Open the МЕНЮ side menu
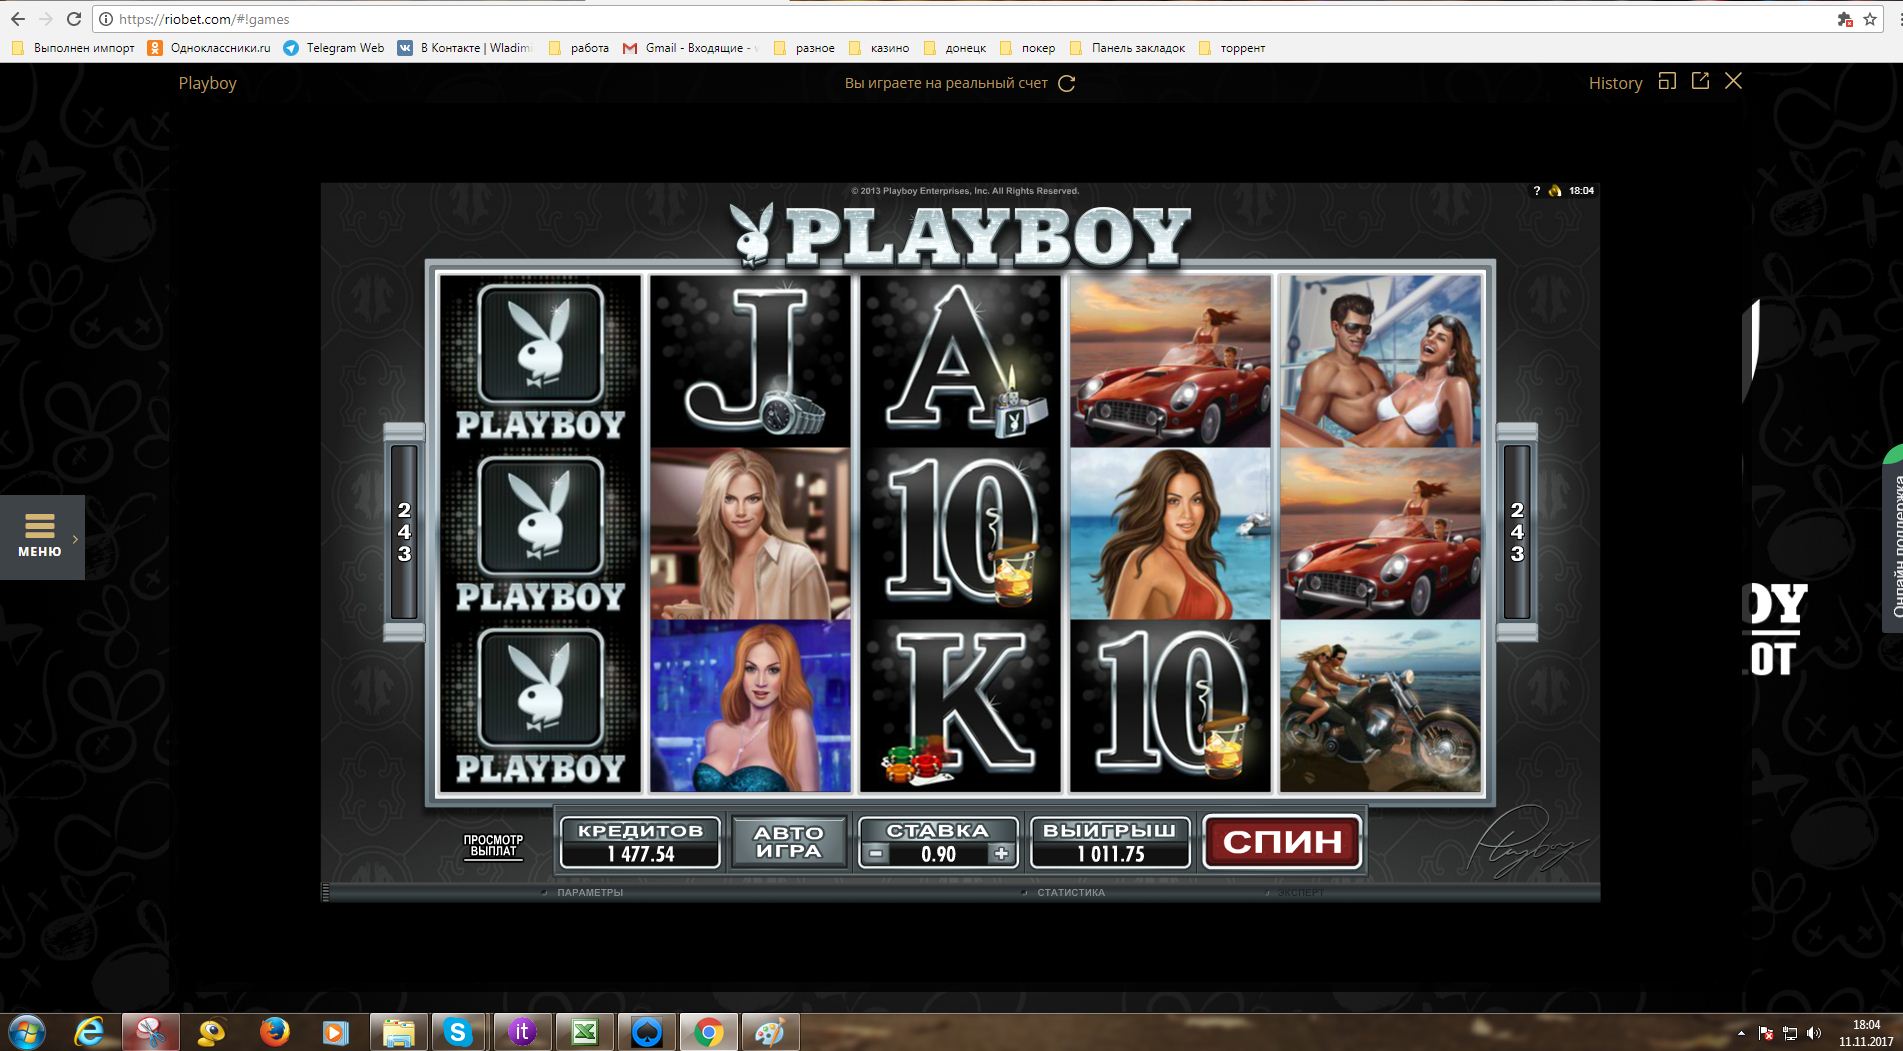Screen dimensions: 1903x1051 coord(42,537)
